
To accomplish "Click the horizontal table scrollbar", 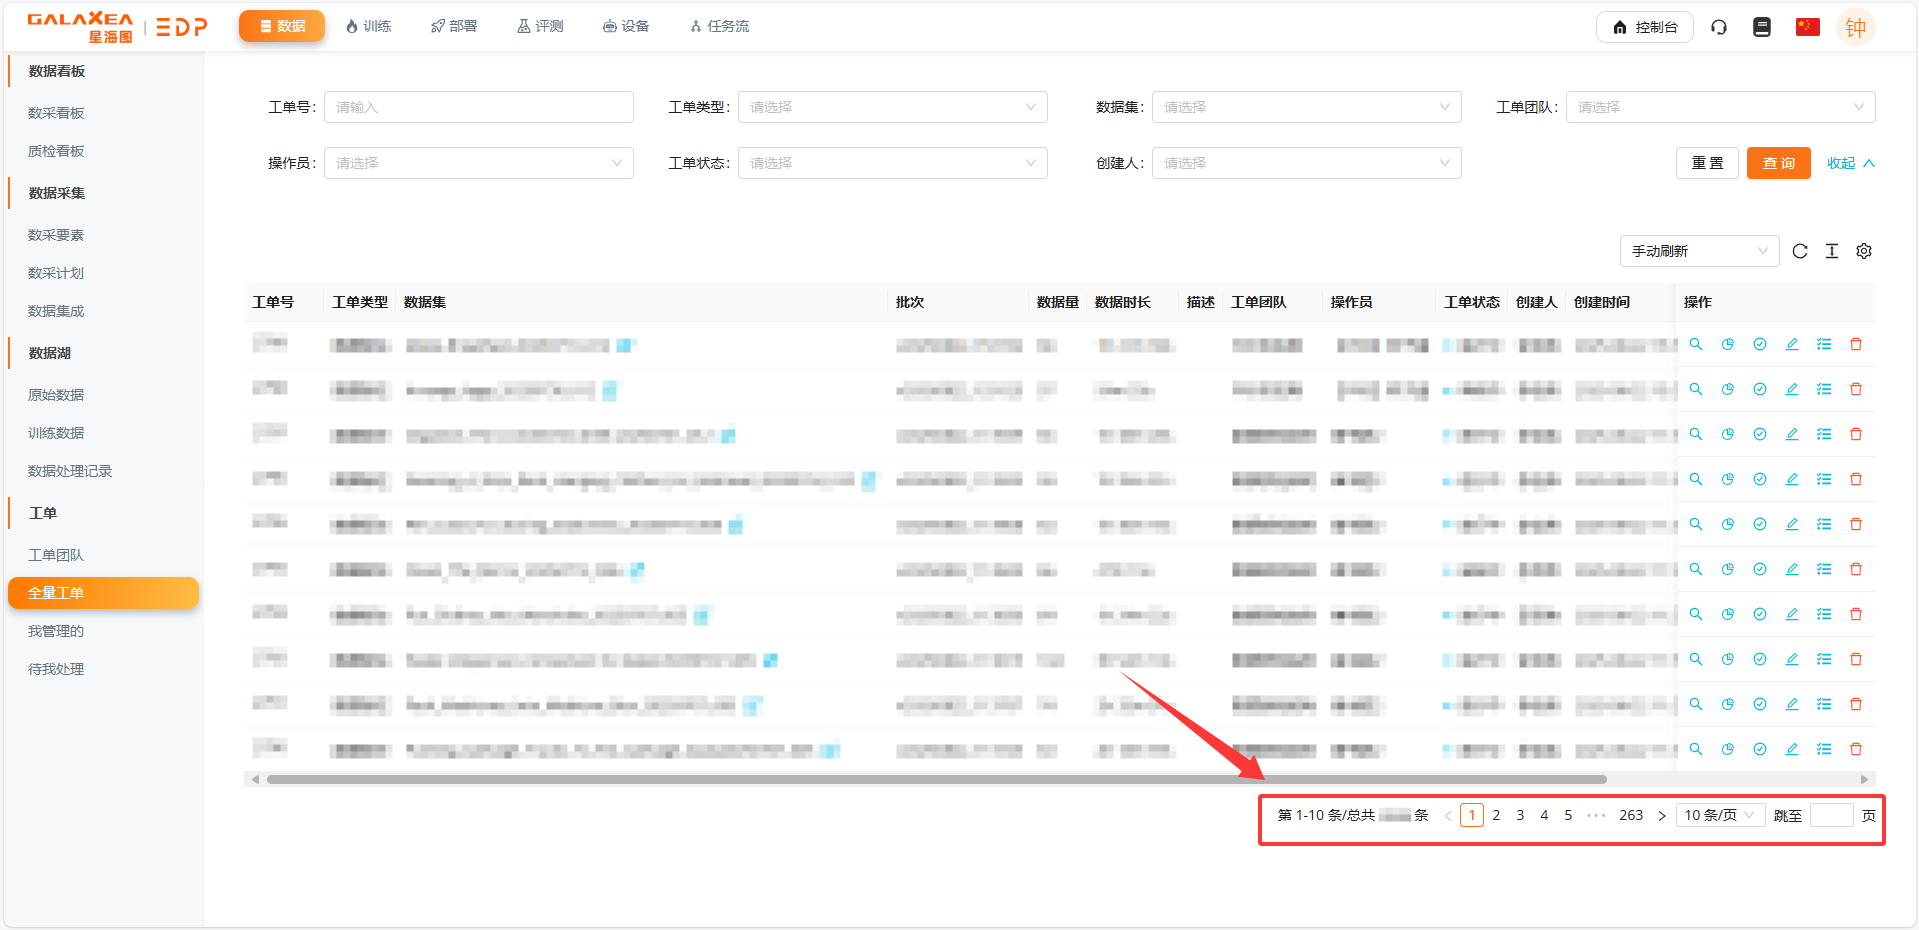I will point(936,779).
